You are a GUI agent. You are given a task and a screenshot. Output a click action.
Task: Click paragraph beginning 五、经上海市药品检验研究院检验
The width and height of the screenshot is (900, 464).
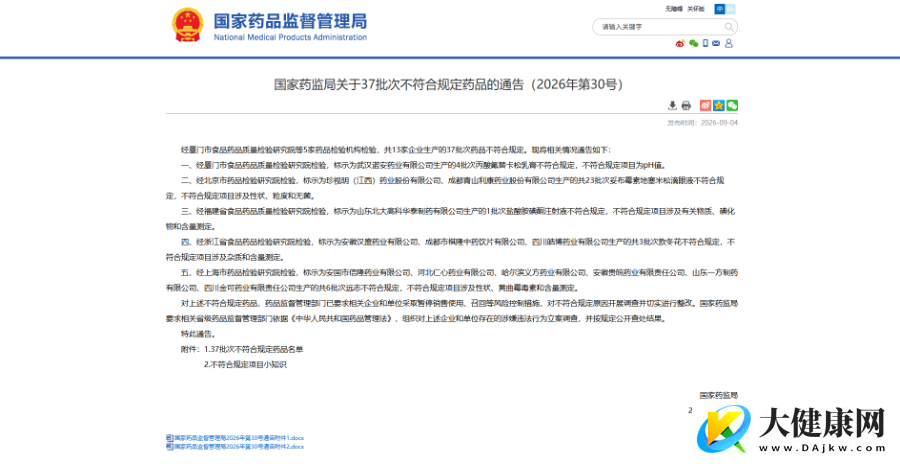pyautogui.click(x=452, y=280)
